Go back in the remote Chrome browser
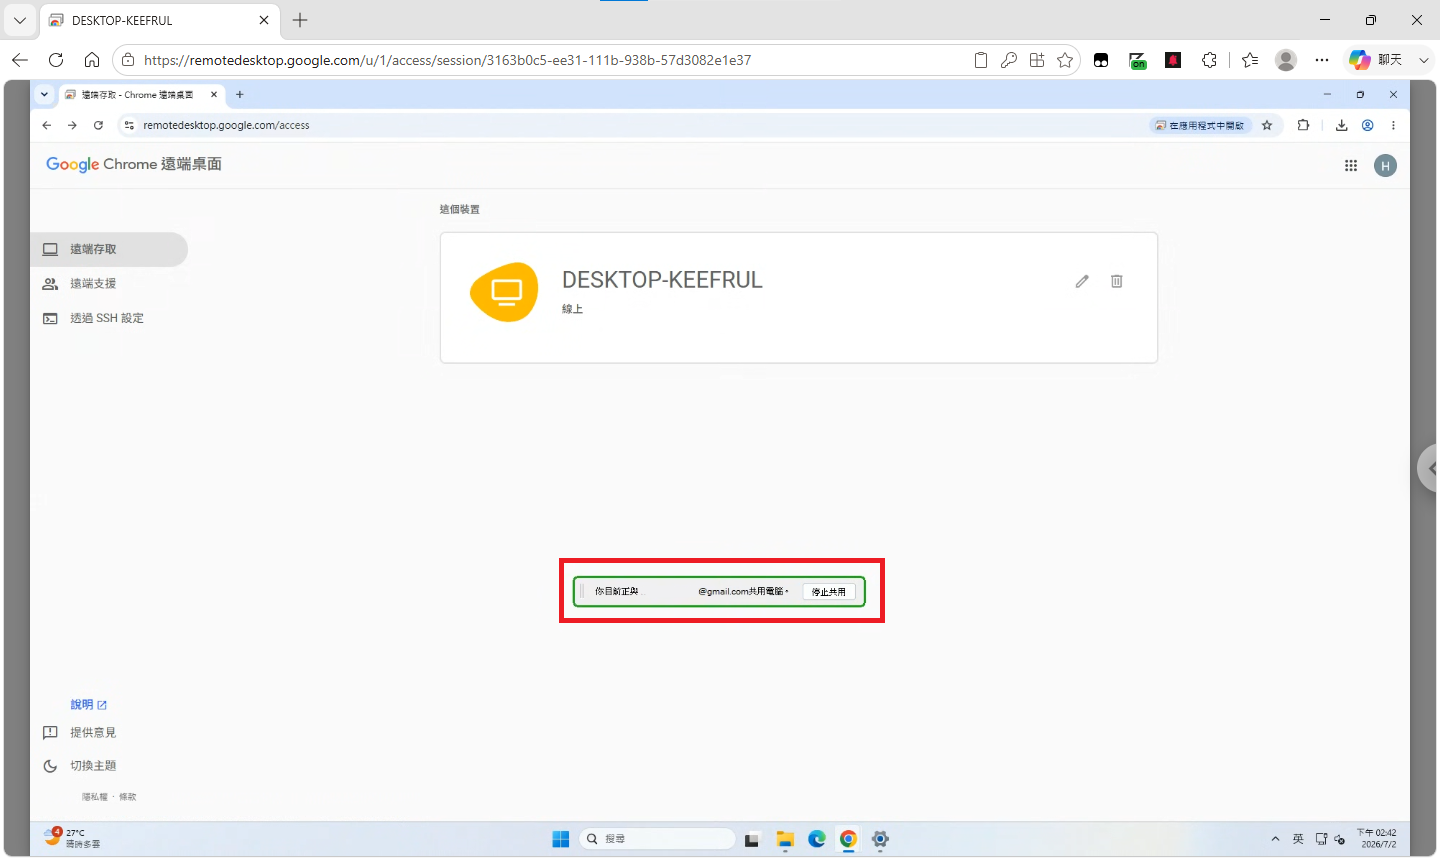 coord(47,125)
